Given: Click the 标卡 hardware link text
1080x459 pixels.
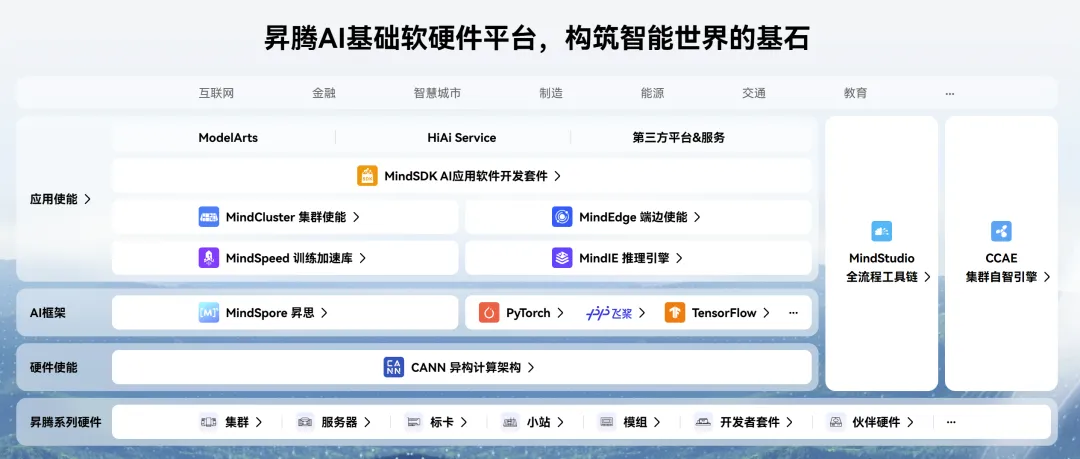Looking at the screenshot, I should (x=442, y=422).
